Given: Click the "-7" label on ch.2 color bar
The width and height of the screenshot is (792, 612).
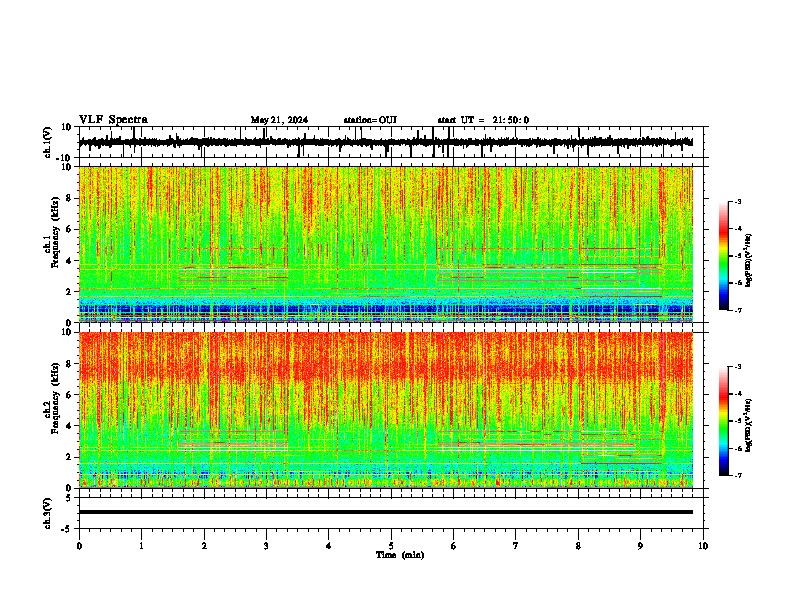Looking at the screenshot, I should pyautogui.click(x=737, y=475).
